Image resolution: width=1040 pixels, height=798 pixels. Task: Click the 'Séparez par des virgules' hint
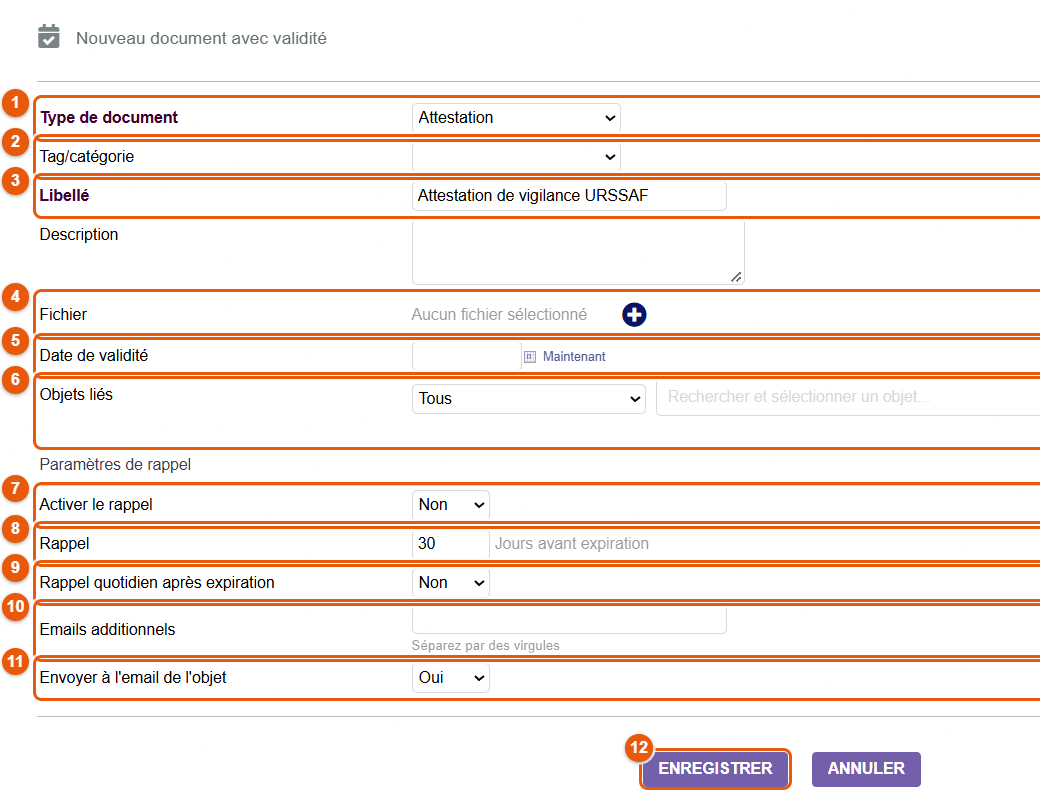point(486,645)
